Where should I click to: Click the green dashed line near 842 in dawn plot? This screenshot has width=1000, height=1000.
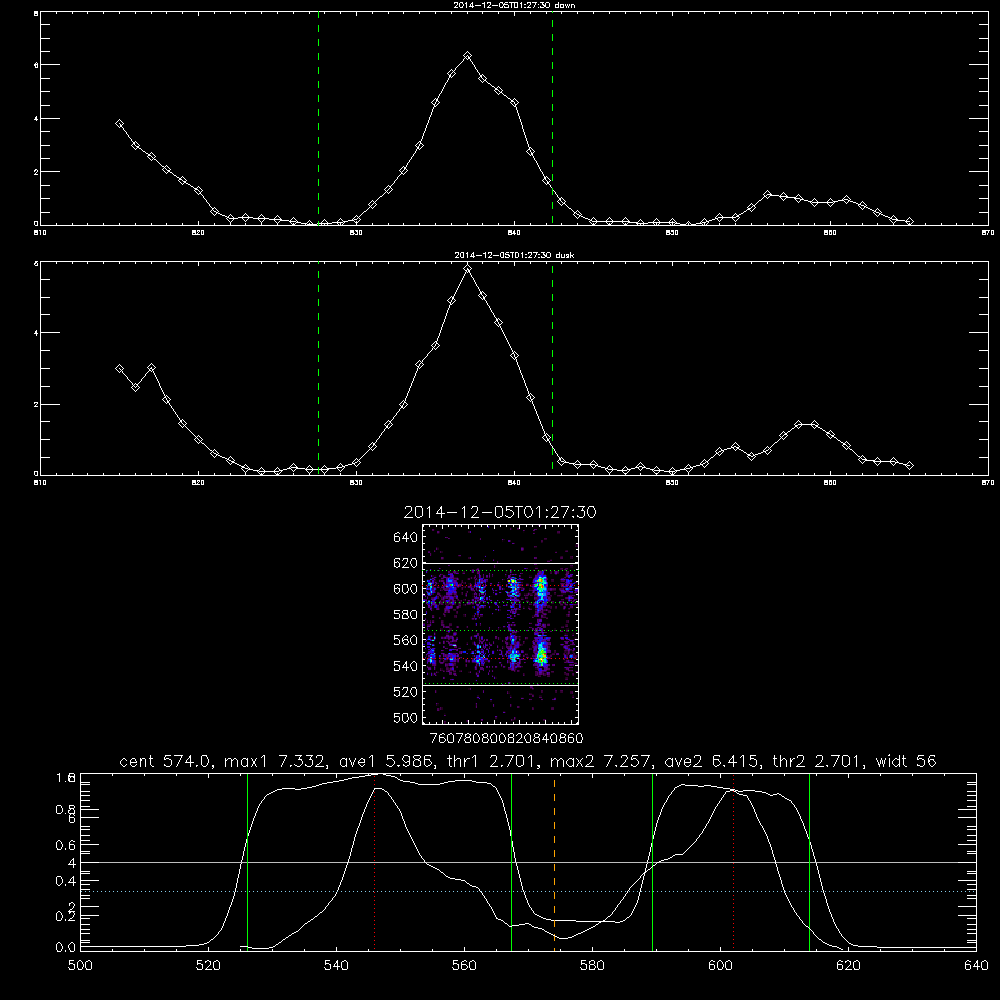pyautogui.click(x=552, y=121)
